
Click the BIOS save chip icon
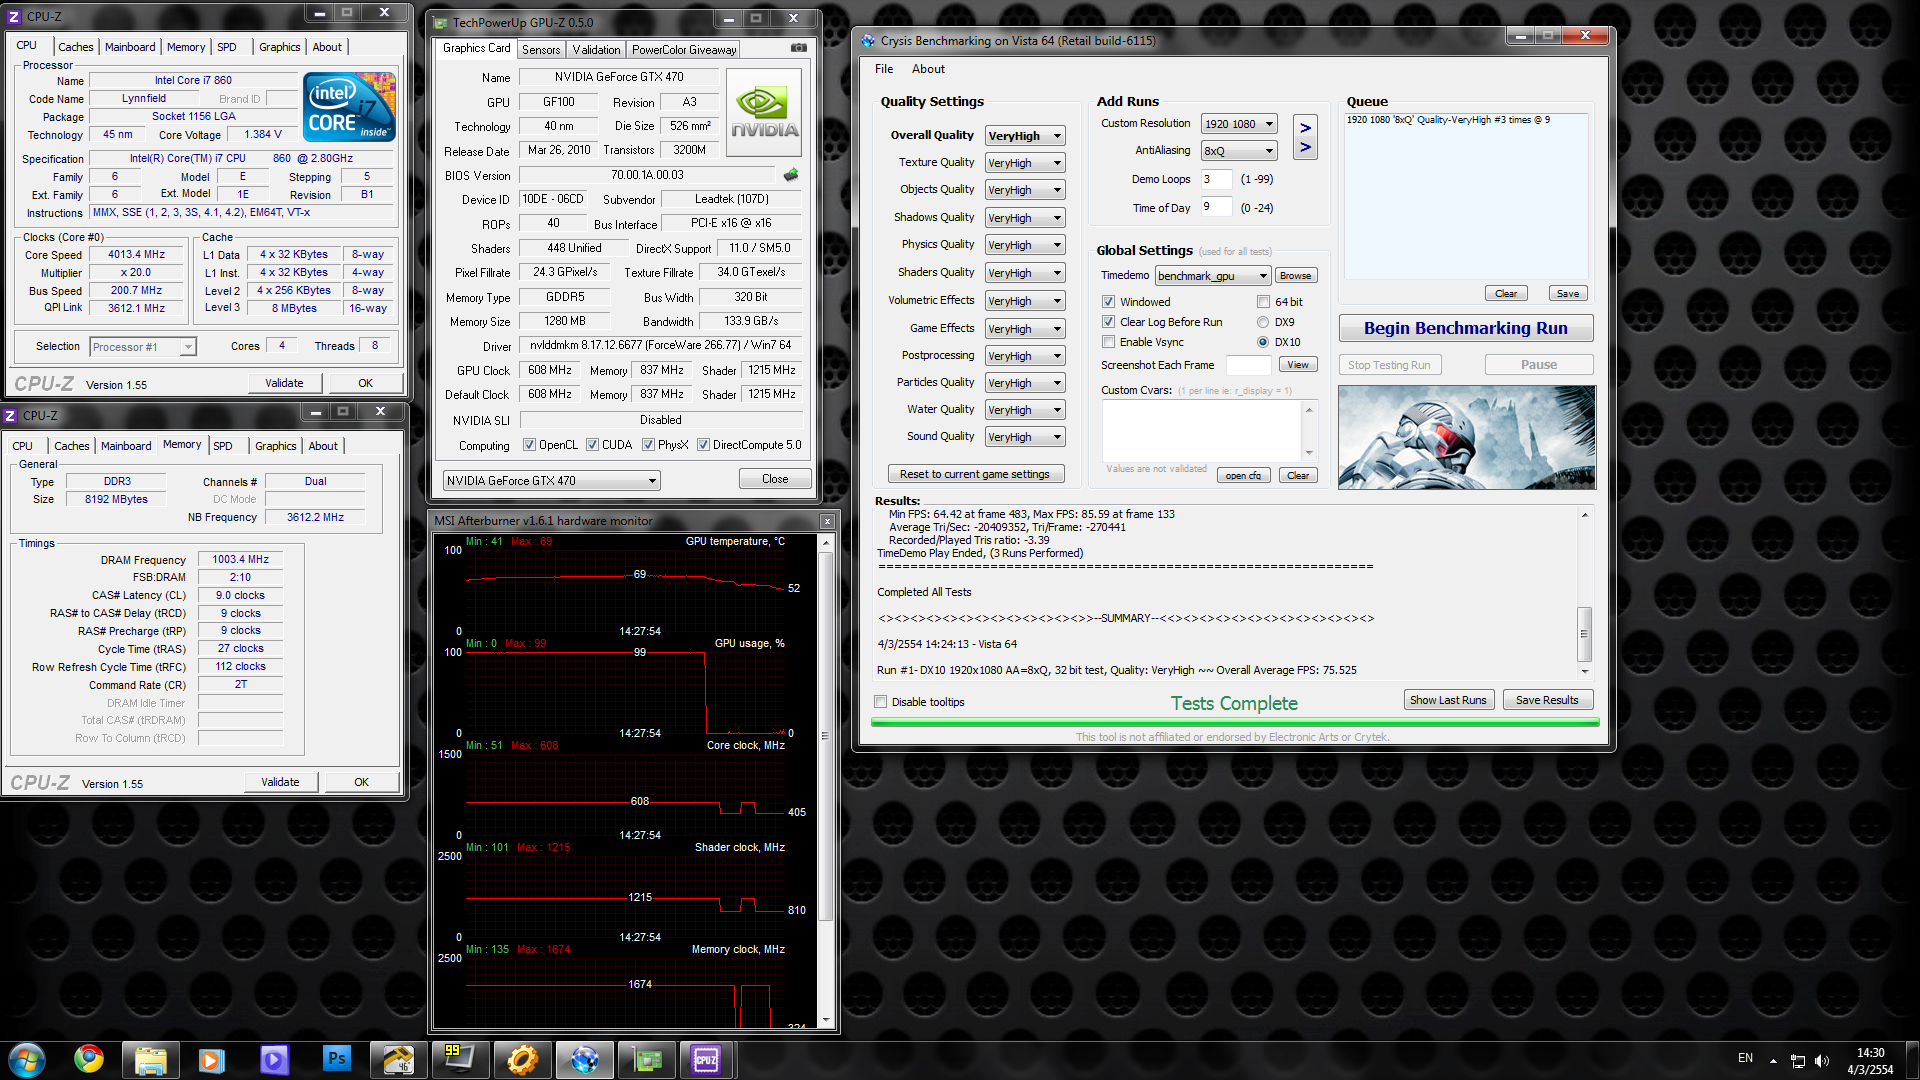tap(791, 175)
